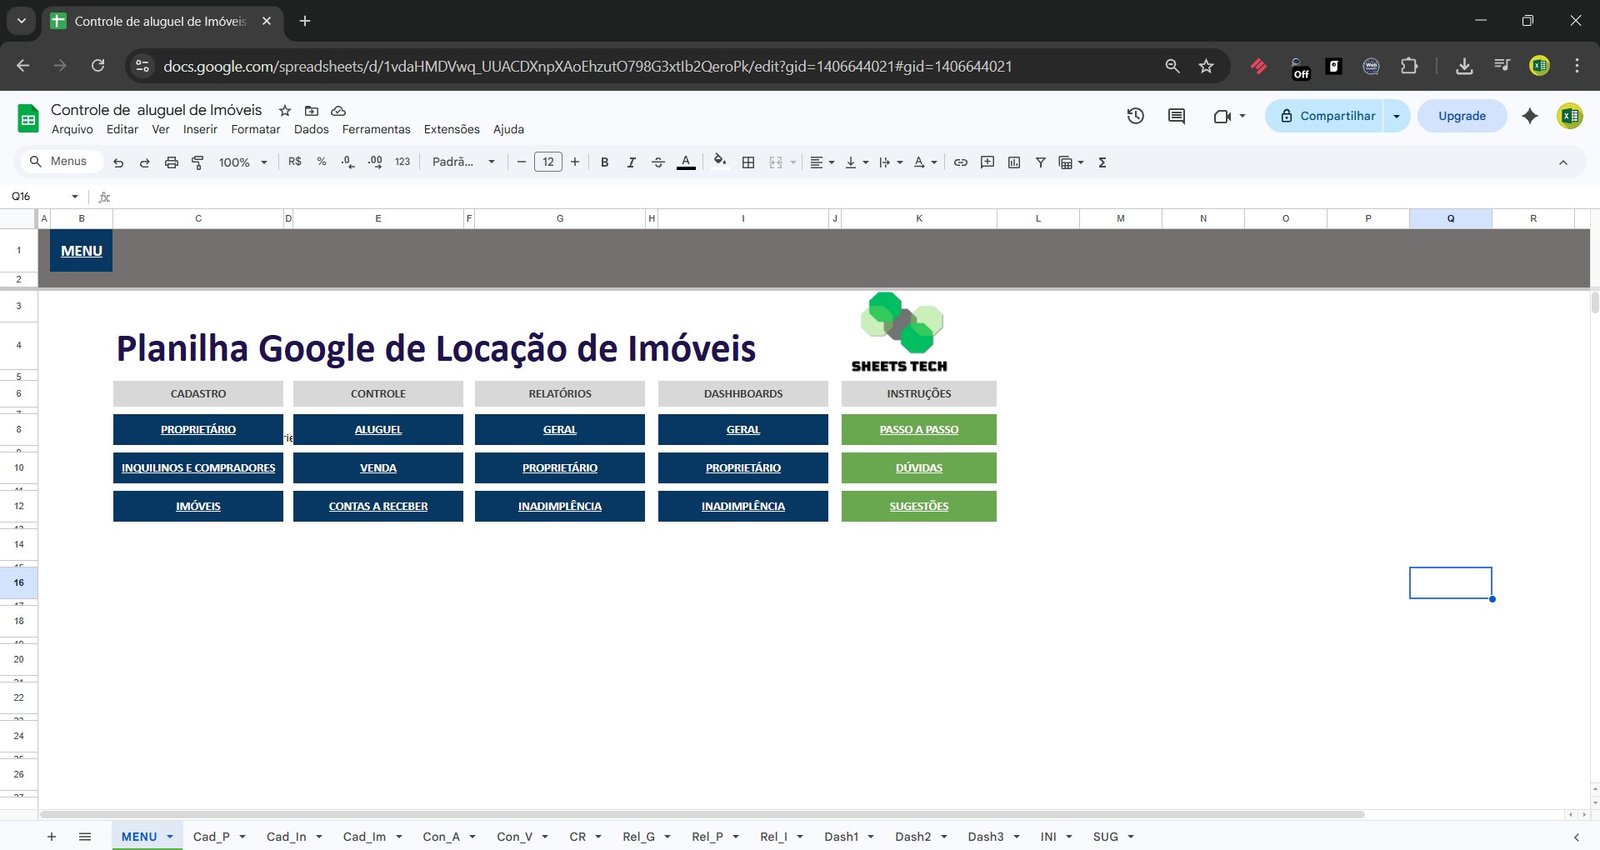
Task: Open the version history clock icon
Action: coord(1135,116)
